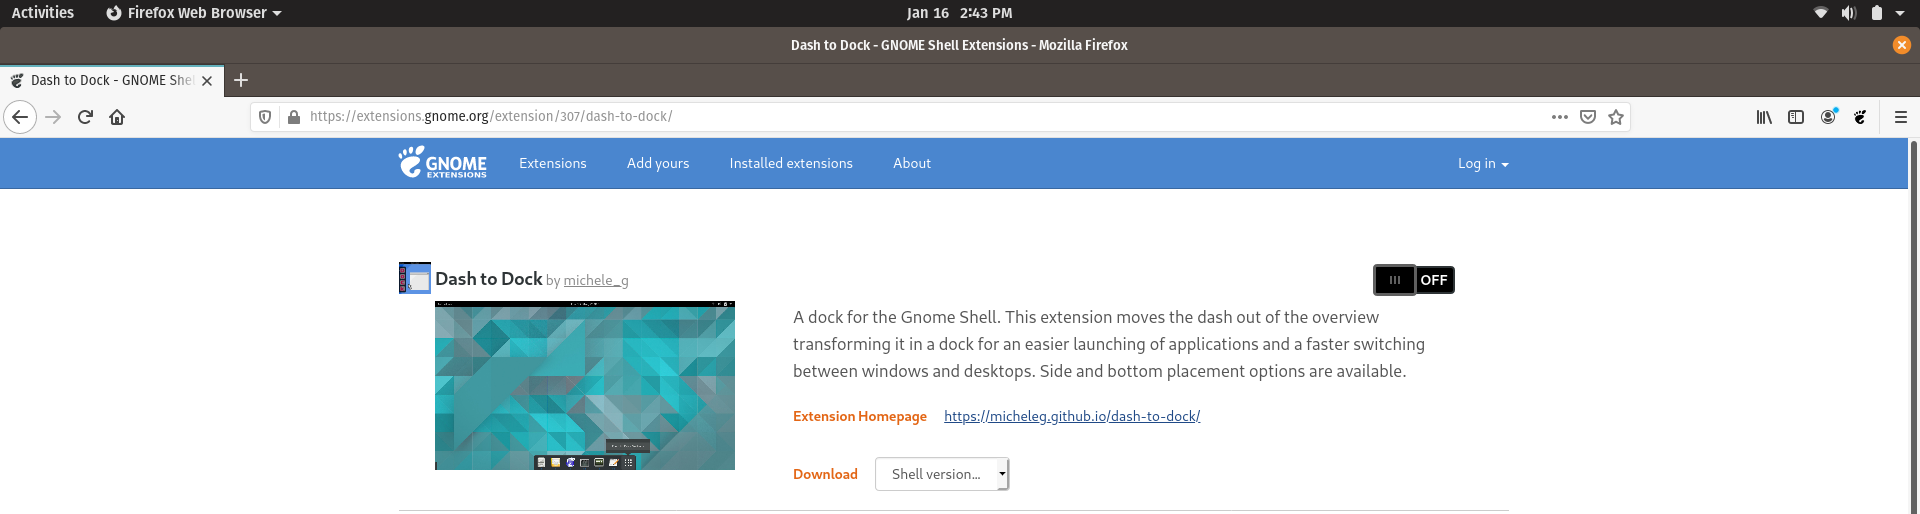Click the Extension Homepage label
The height and width of the screenshot is (514, 1920).
860,416
